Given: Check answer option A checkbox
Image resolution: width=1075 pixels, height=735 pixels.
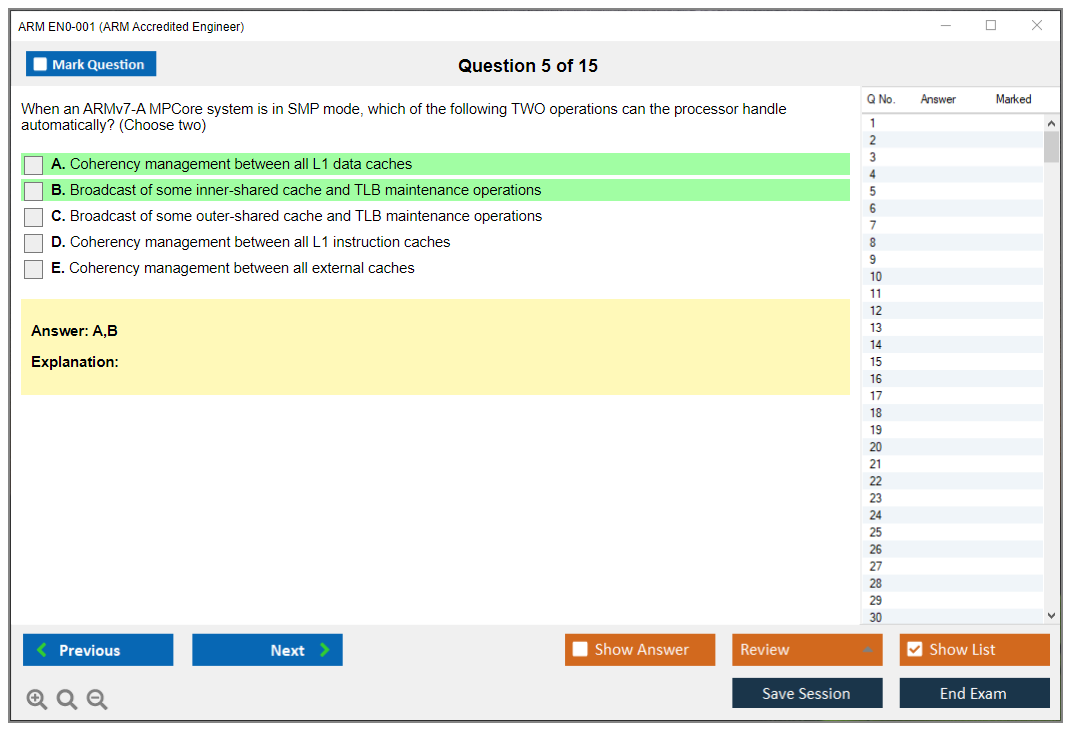Looking at the screenshot, I should pos(33,165).
